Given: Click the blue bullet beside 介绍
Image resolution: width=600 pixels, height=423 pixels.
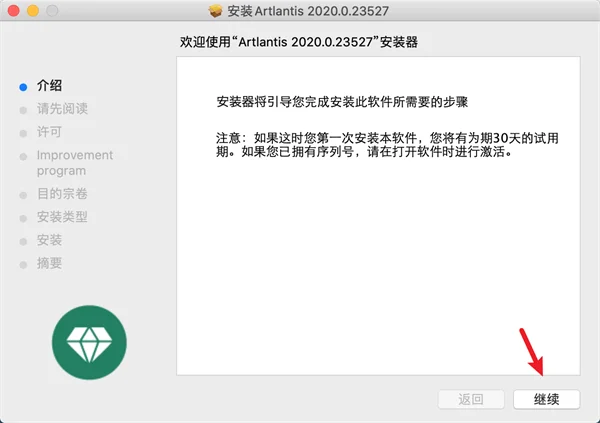Looking at the screenshot, I should pyautogui.click(x=23, y=87).
